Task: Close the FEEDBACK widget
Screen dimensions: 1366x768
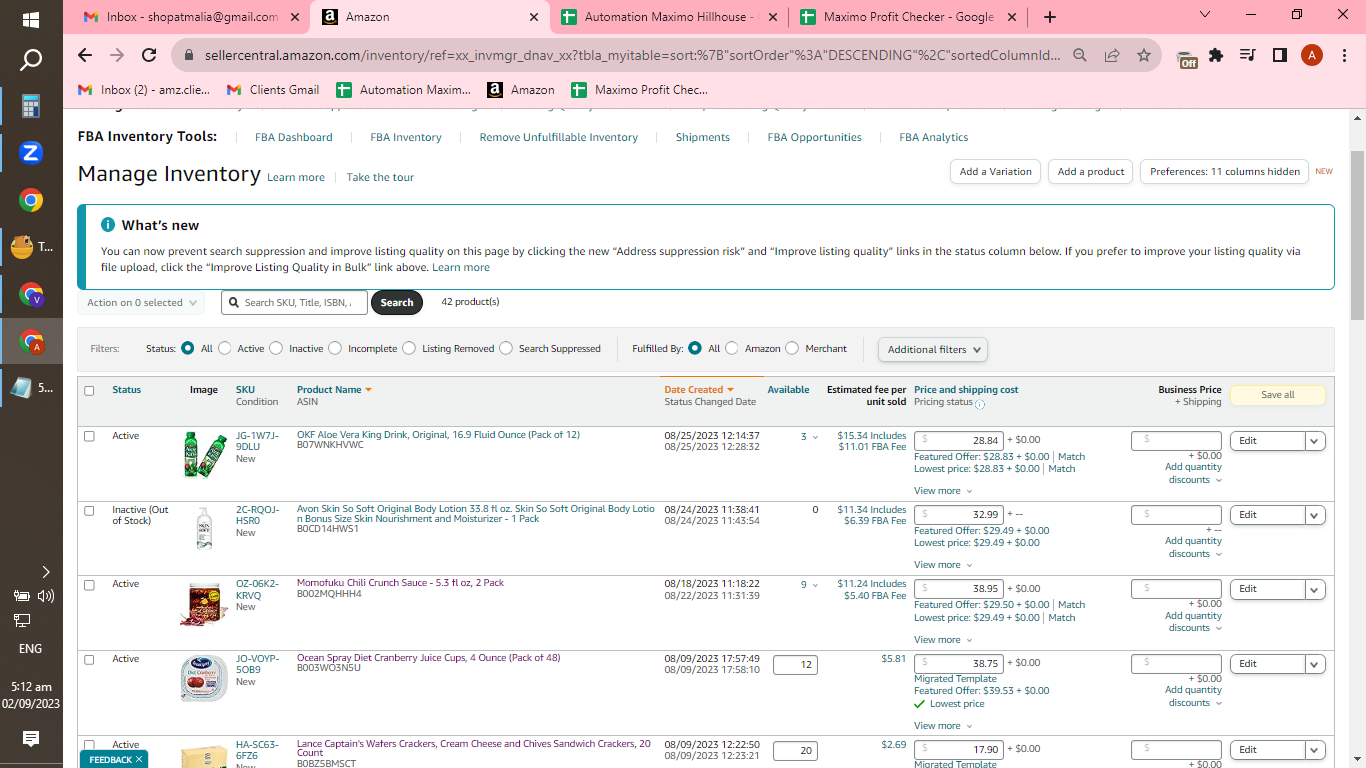Action: point(139,760)
